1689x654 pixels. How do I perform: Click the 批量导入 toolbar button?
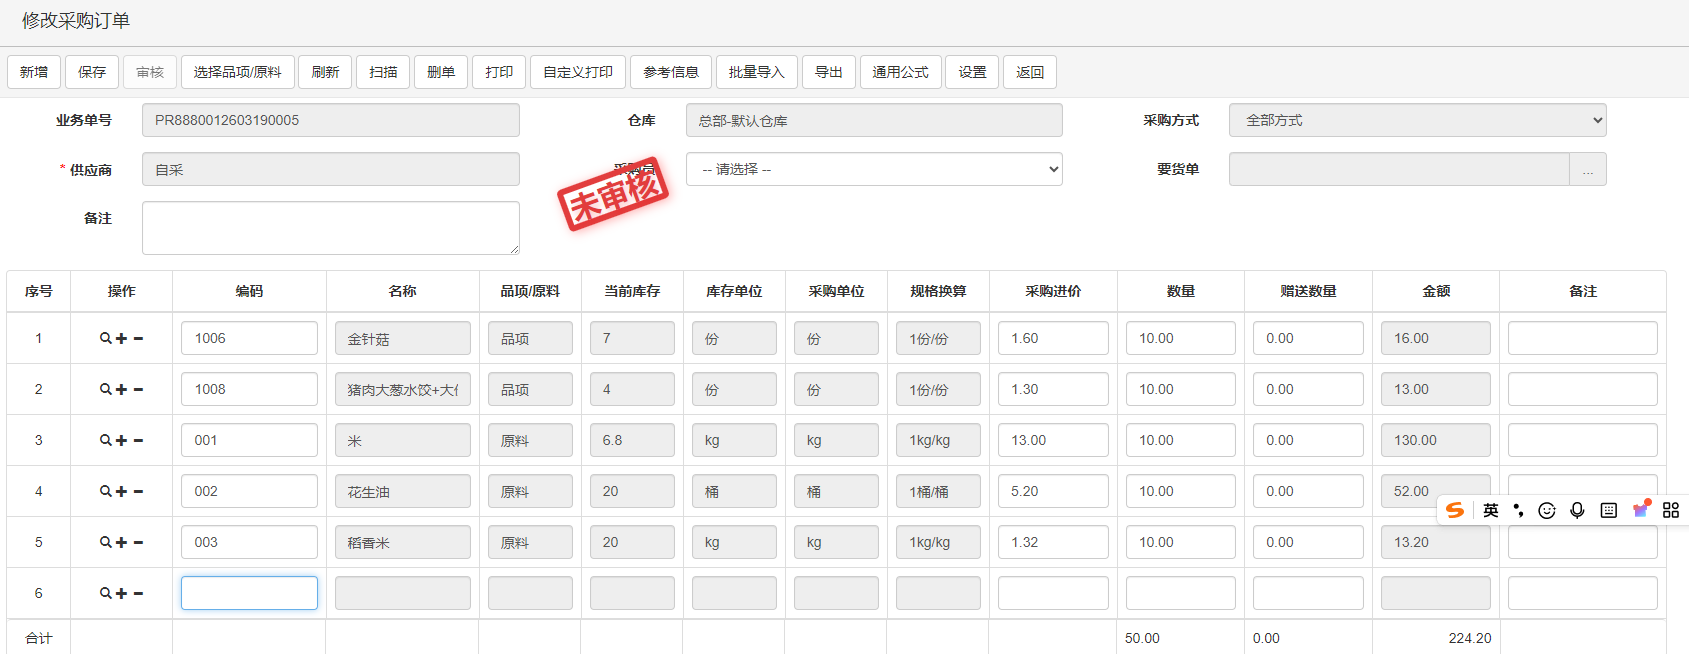tap(756, 72)
